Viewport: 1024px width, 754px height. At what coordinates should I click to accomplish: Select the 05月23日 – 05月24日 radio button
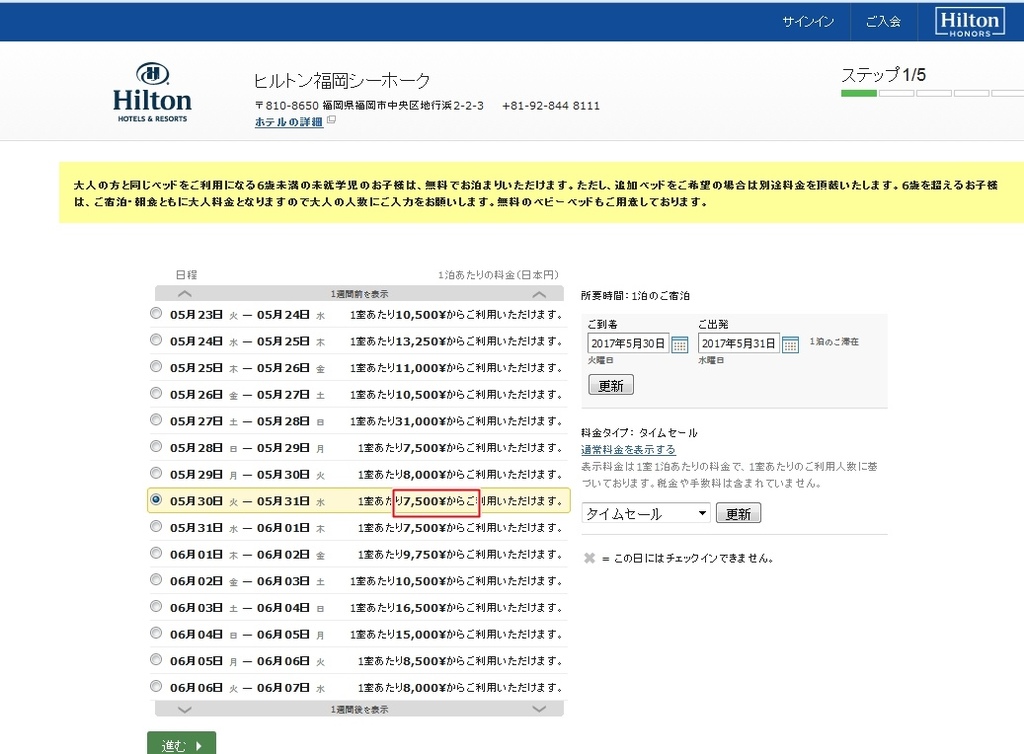(156, 313)
